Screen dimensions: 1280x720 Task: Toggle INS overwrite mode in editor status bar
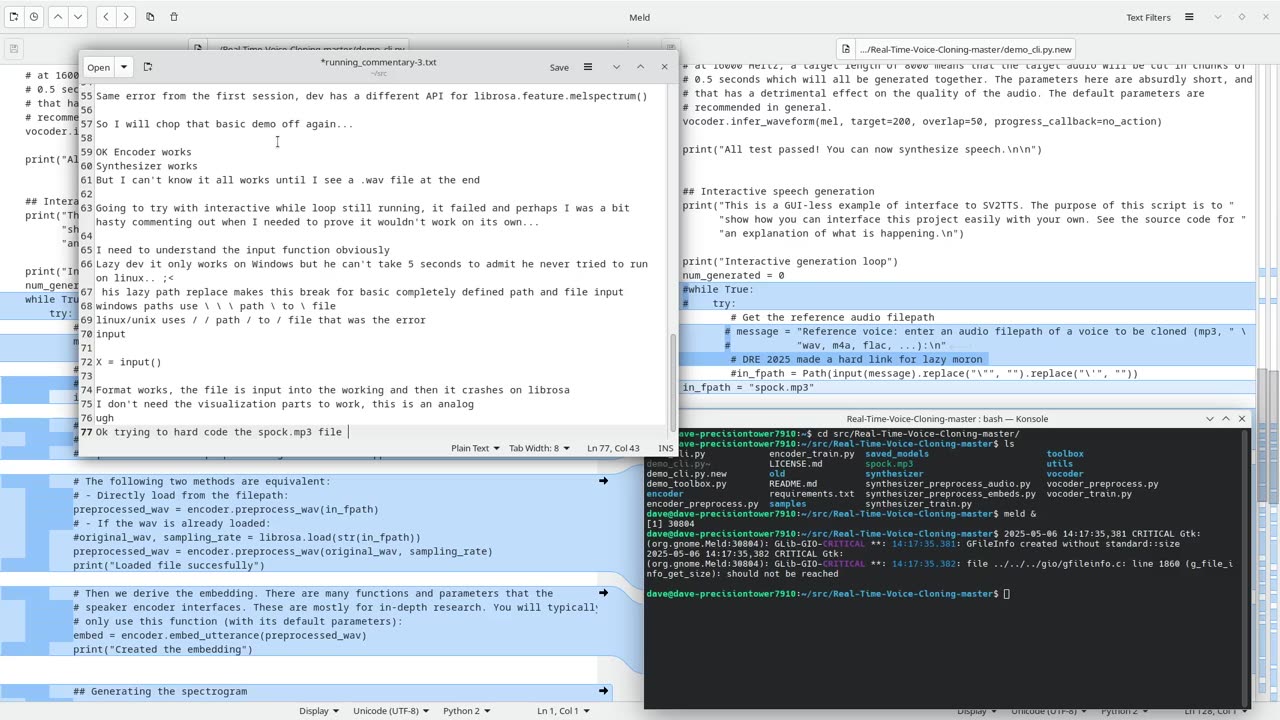[x=666, y=448]
